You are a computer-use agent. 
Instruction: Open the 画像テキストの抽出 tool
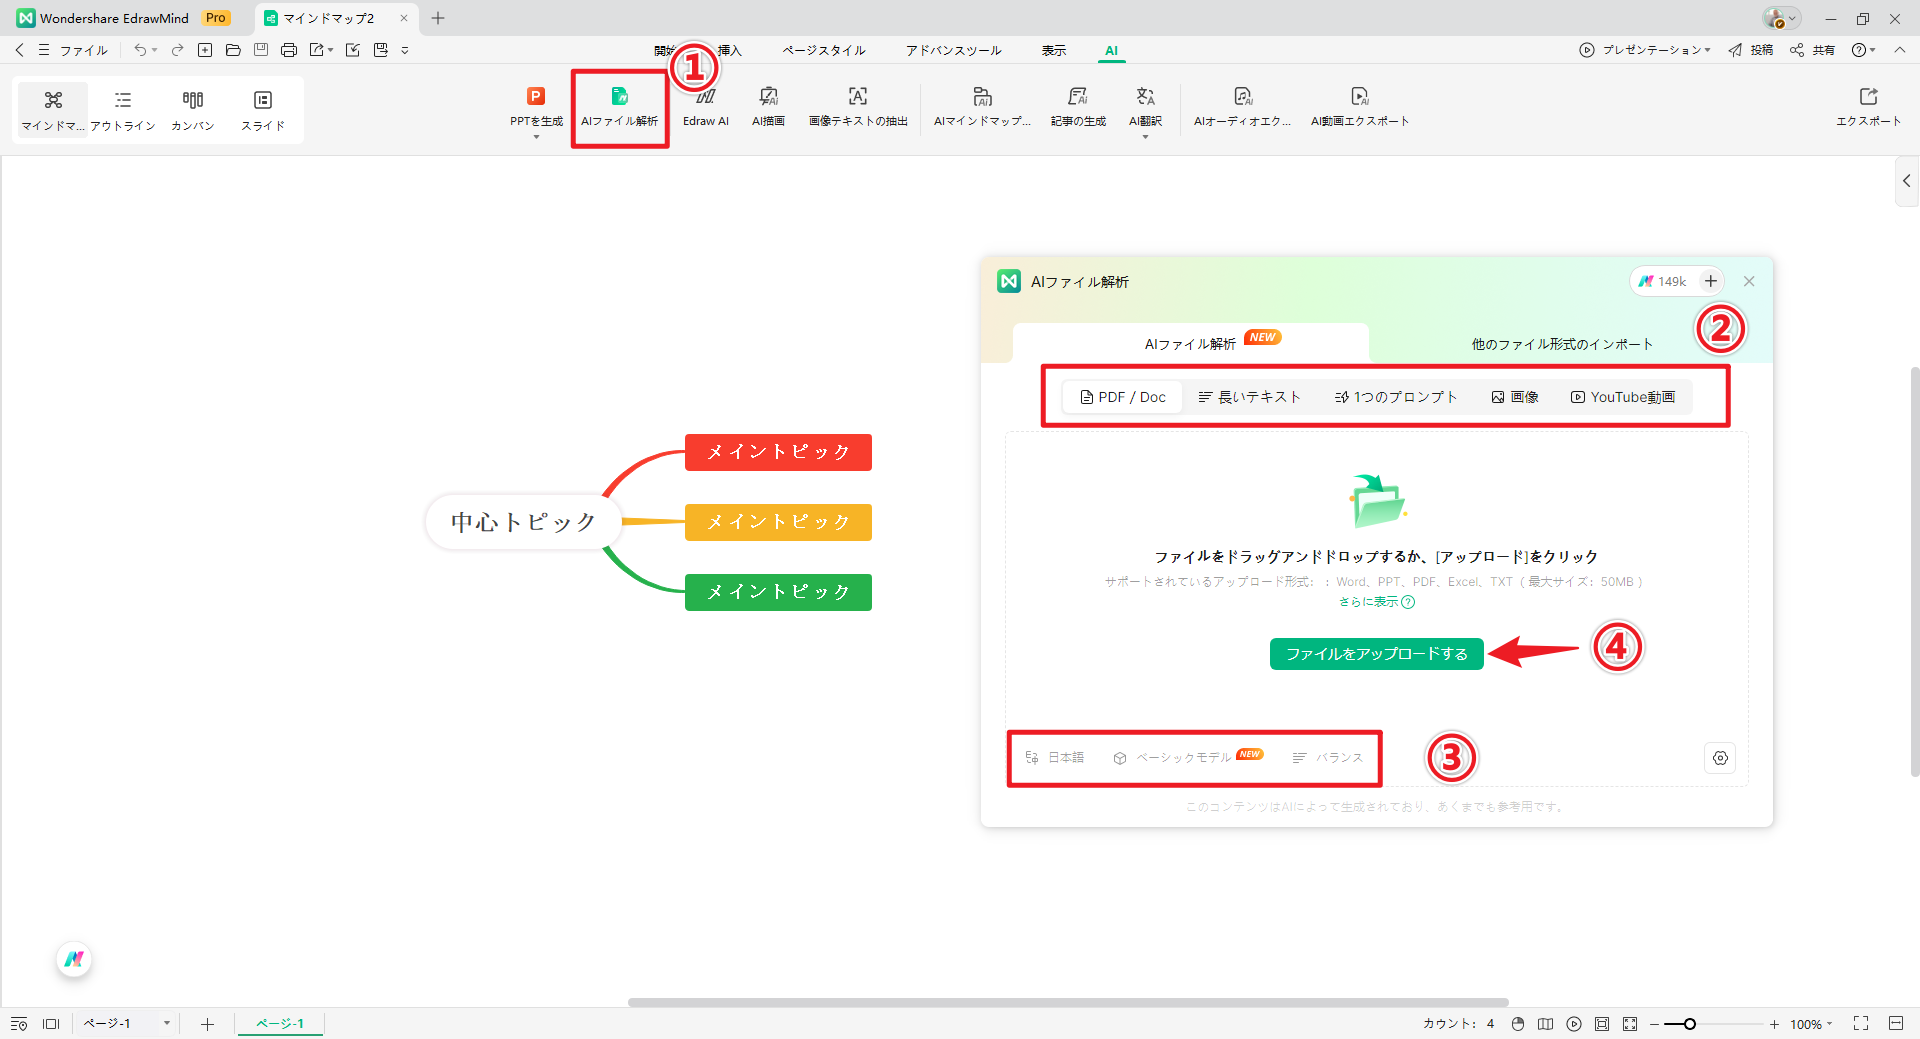(x=857, y=105)
